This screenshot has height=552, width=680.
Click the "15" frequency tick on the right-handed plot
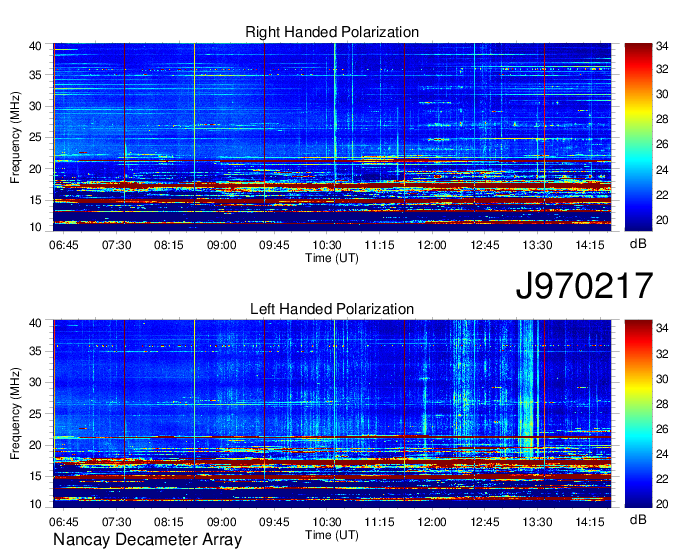[35, 200]
